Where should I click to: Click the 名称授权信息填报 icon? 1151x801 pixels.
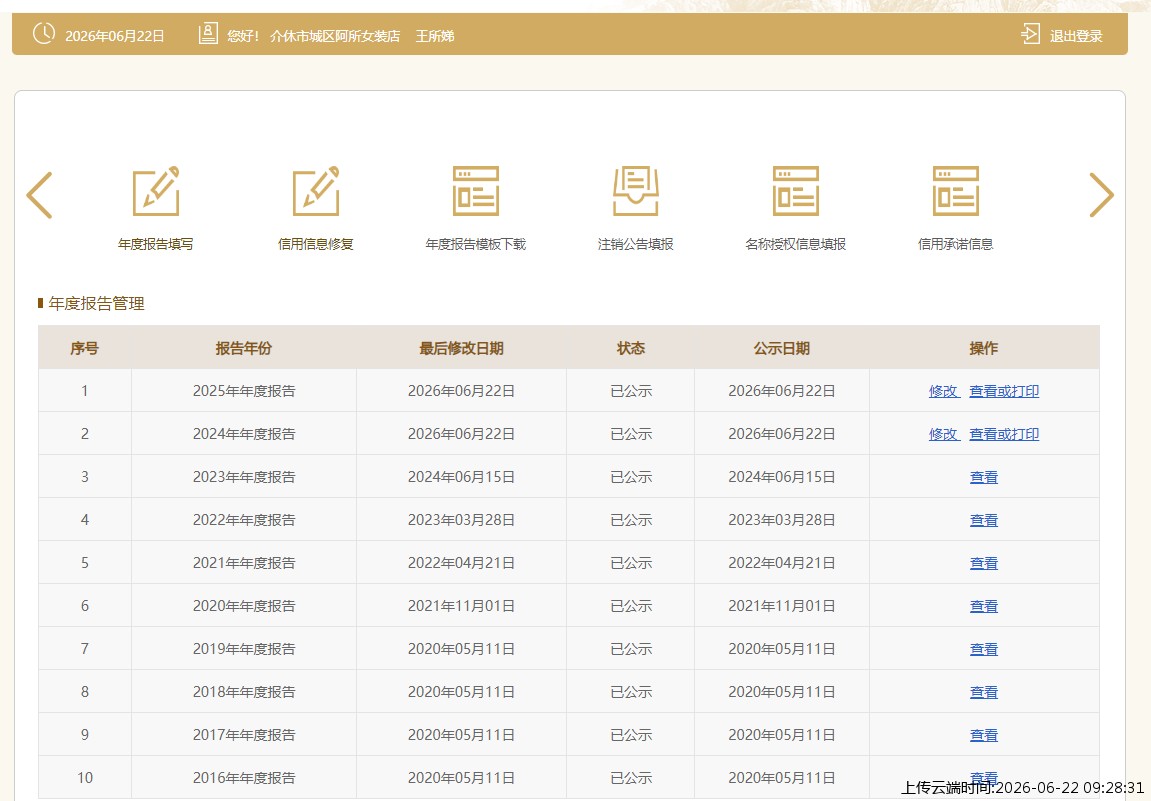click(x=796, y=191)
